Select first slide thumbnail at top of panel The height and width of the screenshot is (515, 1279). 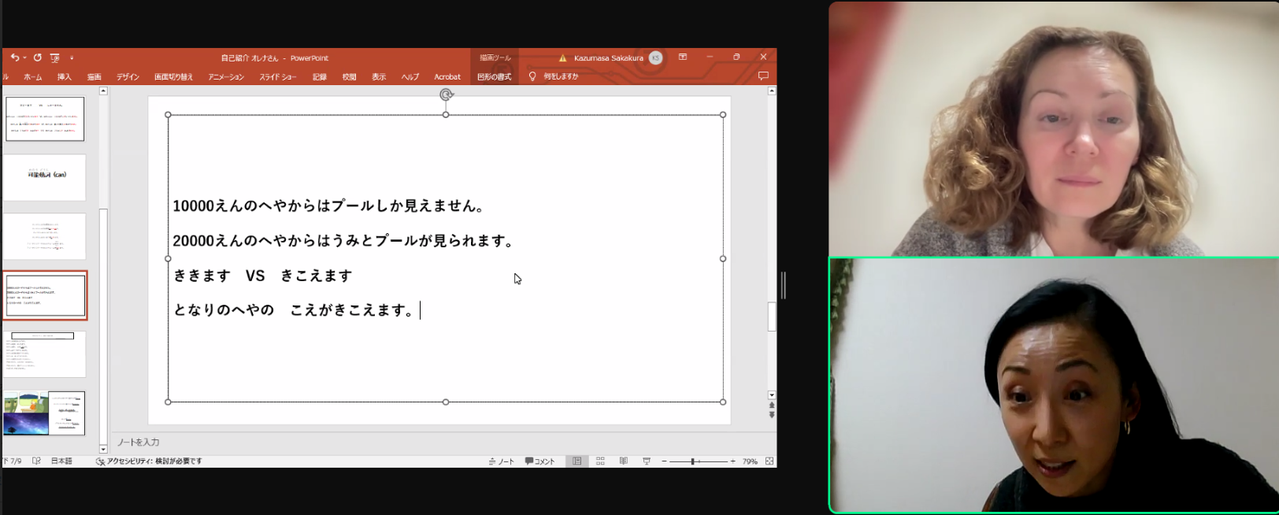pos(45,119)
